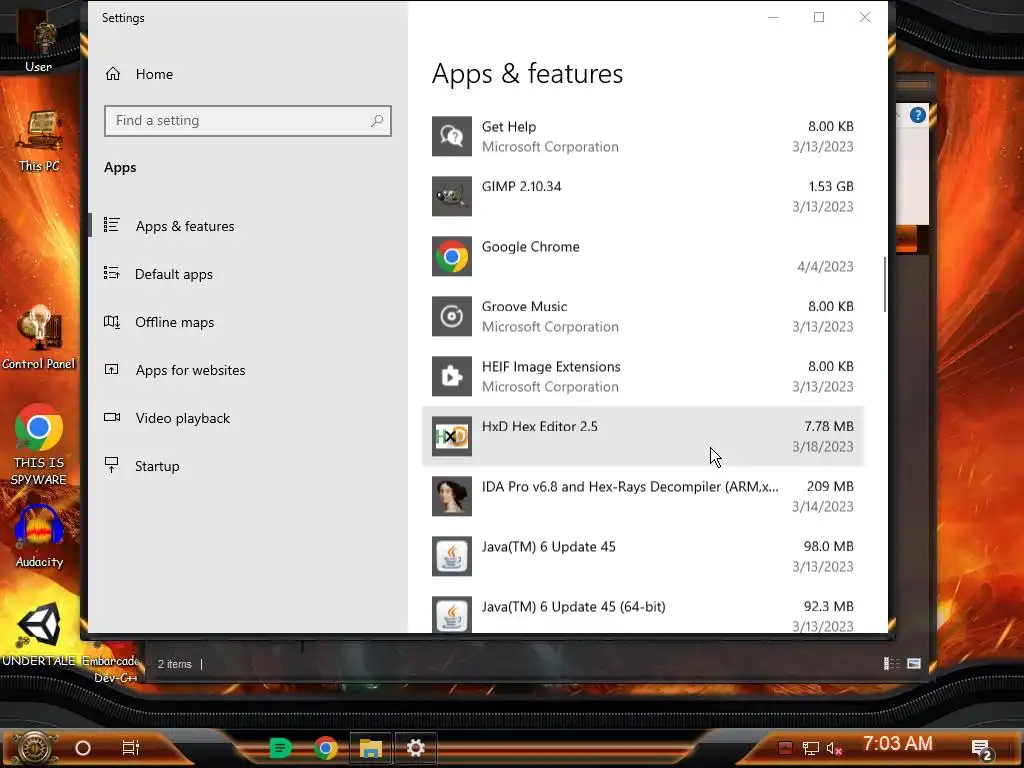Click the Offline maps sidebar icon
The height and width of the screenshot is (768, 1024).
[x=112, y=321]
